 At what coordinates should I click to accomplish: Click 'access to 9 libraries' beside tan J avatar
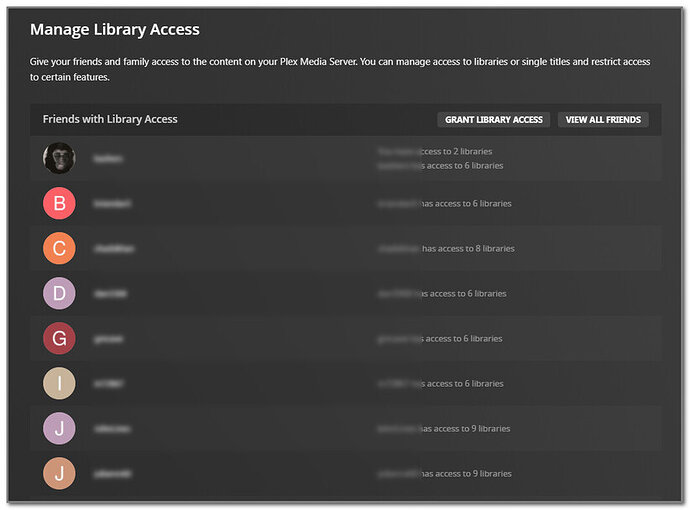[473, 473]
